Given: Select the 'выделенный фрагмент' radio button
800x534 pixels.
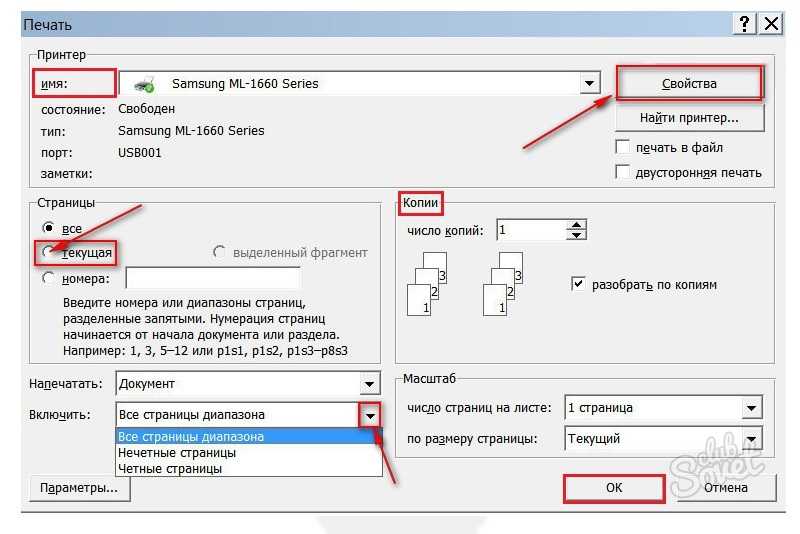Looking at the screenshot, I should (219, 252).
